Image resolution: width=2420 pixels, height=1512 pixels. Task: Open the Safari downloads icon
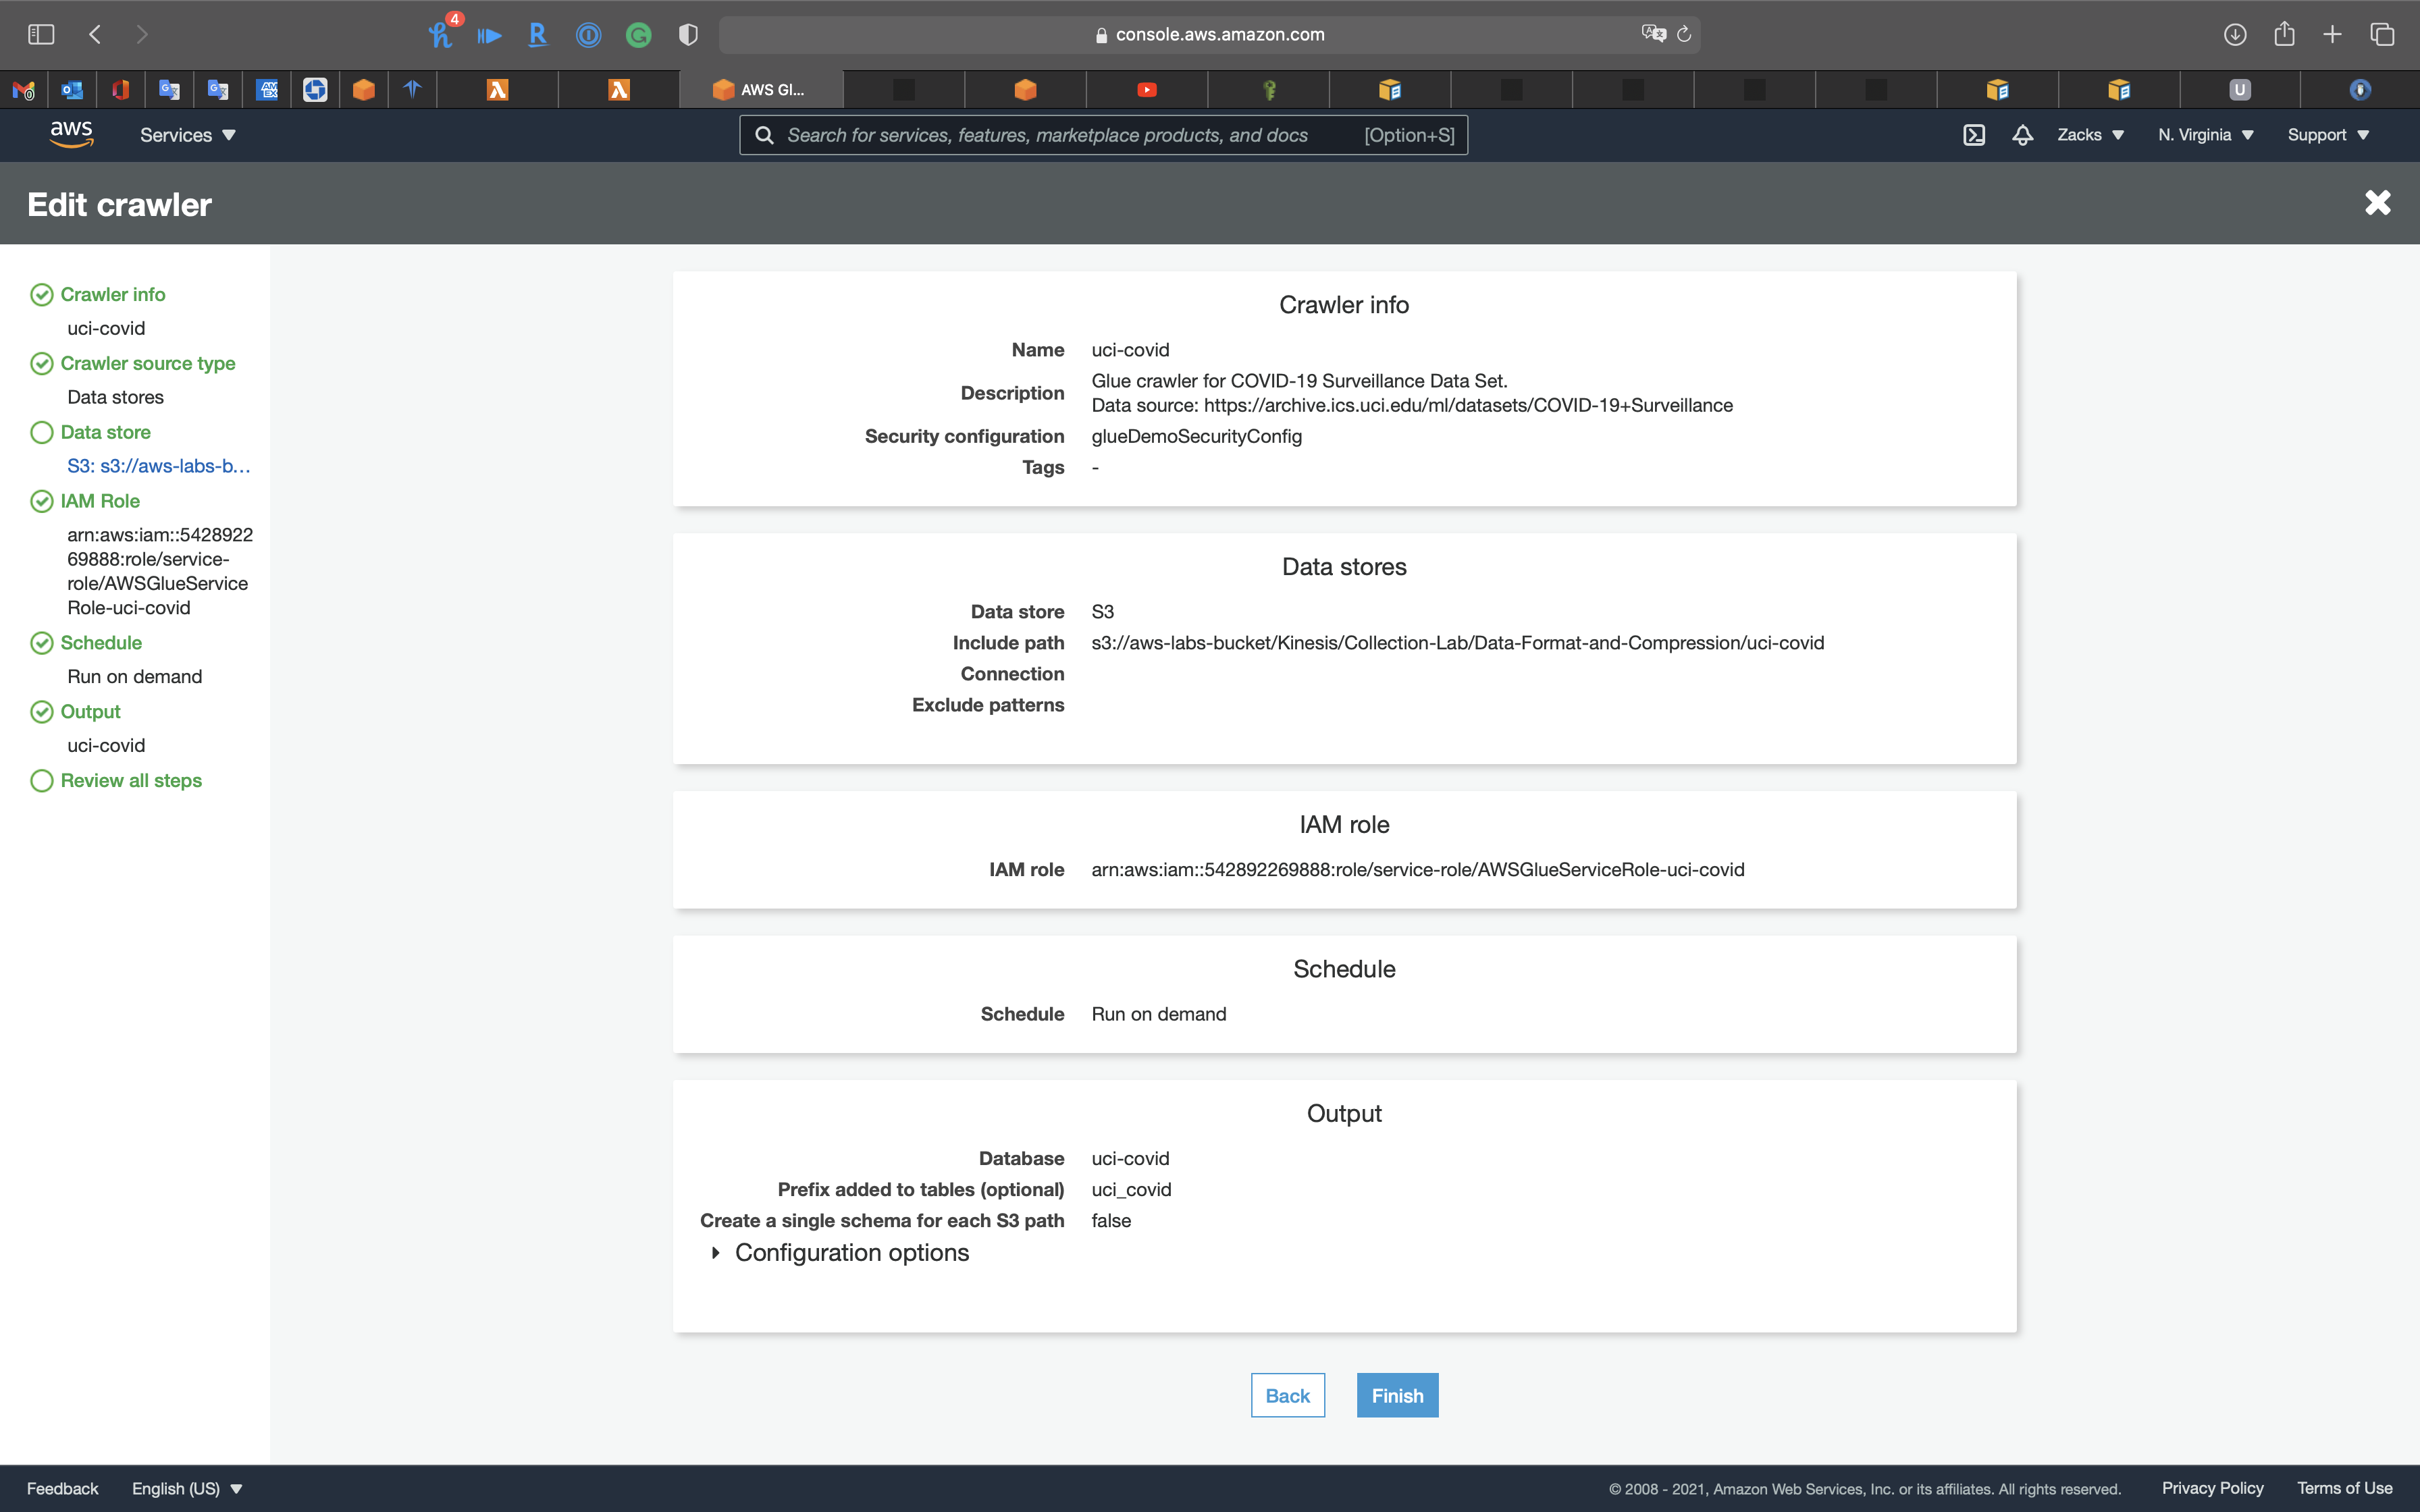click(x=2235, y=34)
